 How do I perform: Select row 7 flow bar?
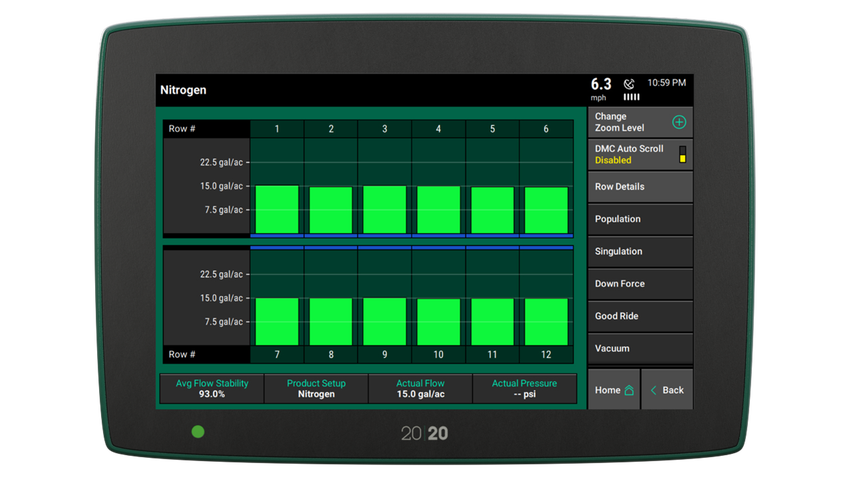(x=277, y=321)
